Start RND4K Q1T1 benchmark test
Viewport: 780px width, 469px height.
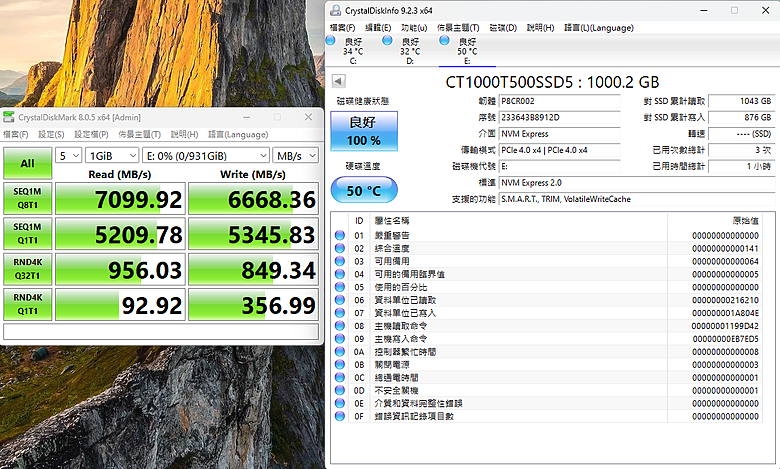[x=27, y=304]
